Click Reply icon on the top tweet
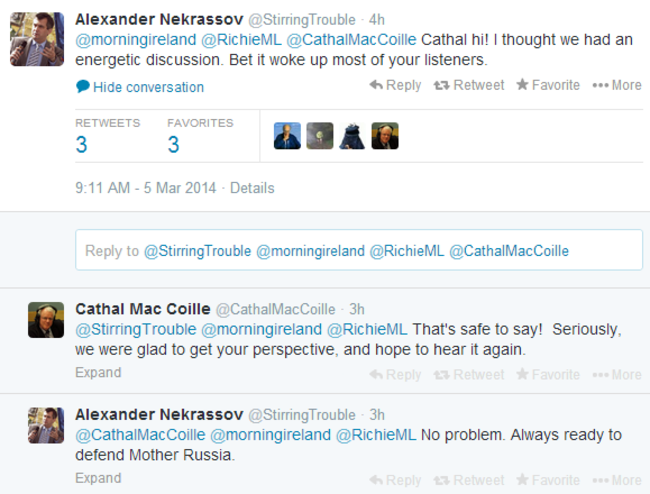 point(395,86)
